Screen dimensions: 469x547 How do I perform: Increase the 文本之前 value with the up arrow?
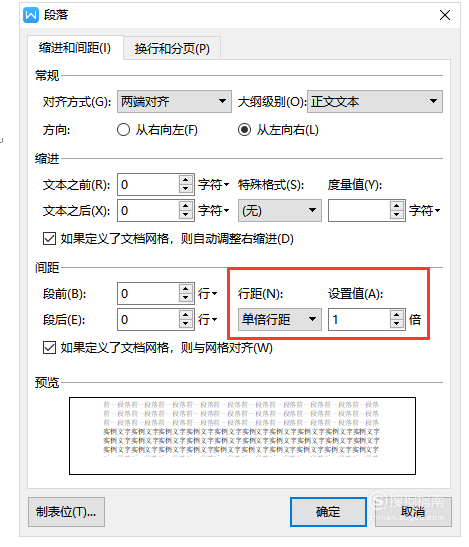(x=186, y=180)
